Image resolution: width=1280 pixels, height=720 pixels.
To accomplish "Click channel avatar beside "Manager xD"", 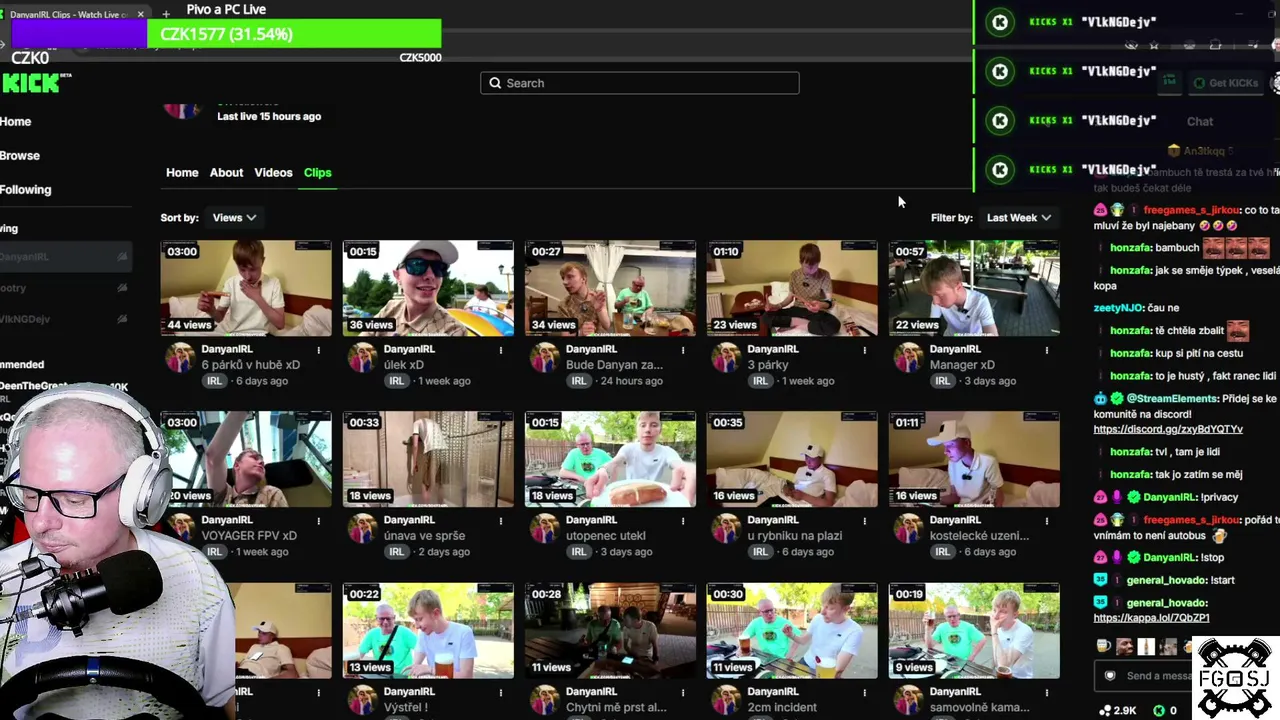I will point(908,357).
